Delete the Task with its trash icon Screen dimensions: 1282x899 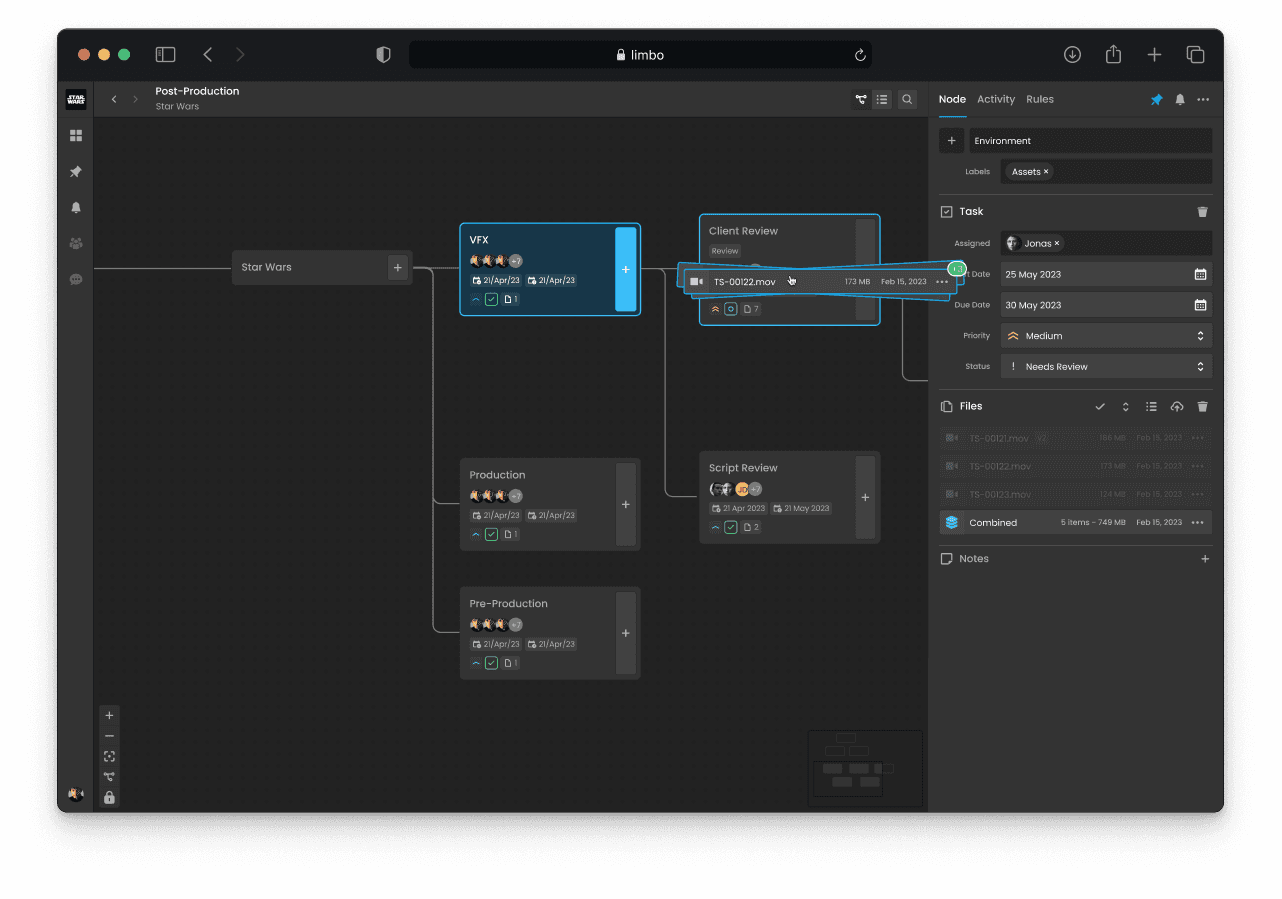click(x=1202, y=212)
